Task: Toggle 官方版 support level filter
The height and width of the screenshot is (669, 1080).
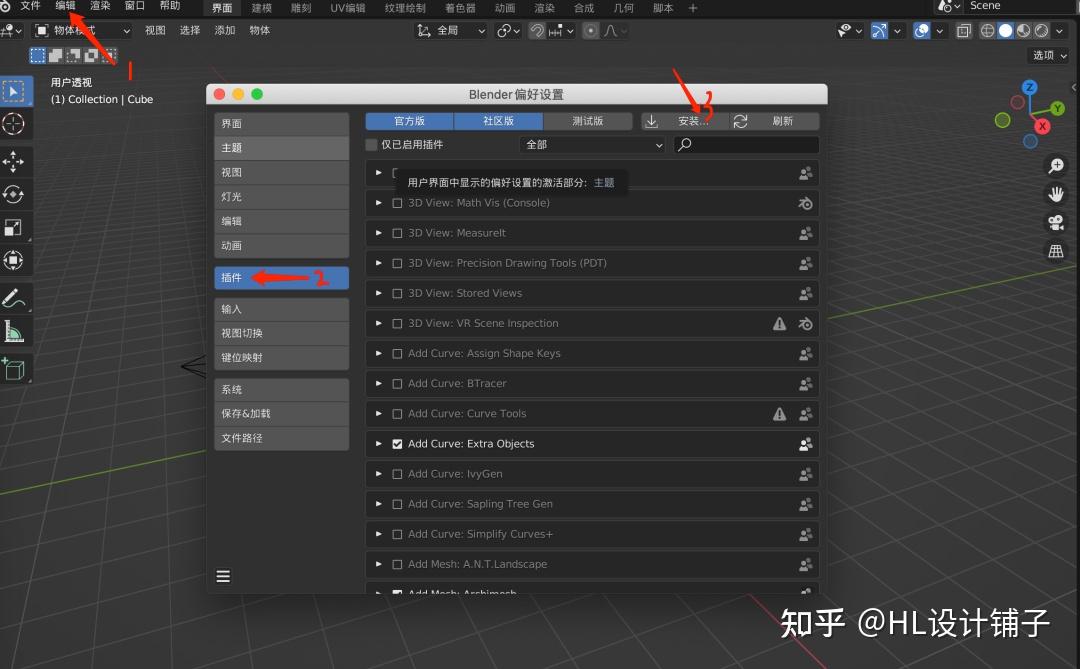Action: (x=409, y=121)
